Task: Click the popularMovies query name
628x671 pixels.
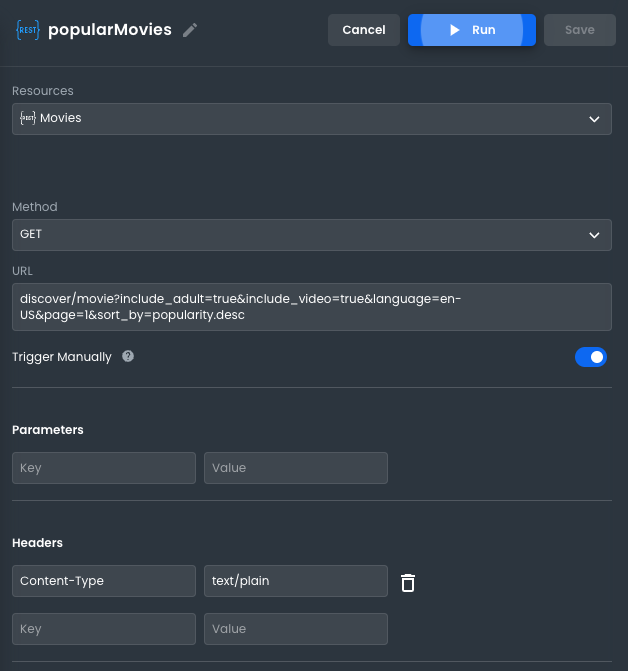Action: click(x=110, y=30)
